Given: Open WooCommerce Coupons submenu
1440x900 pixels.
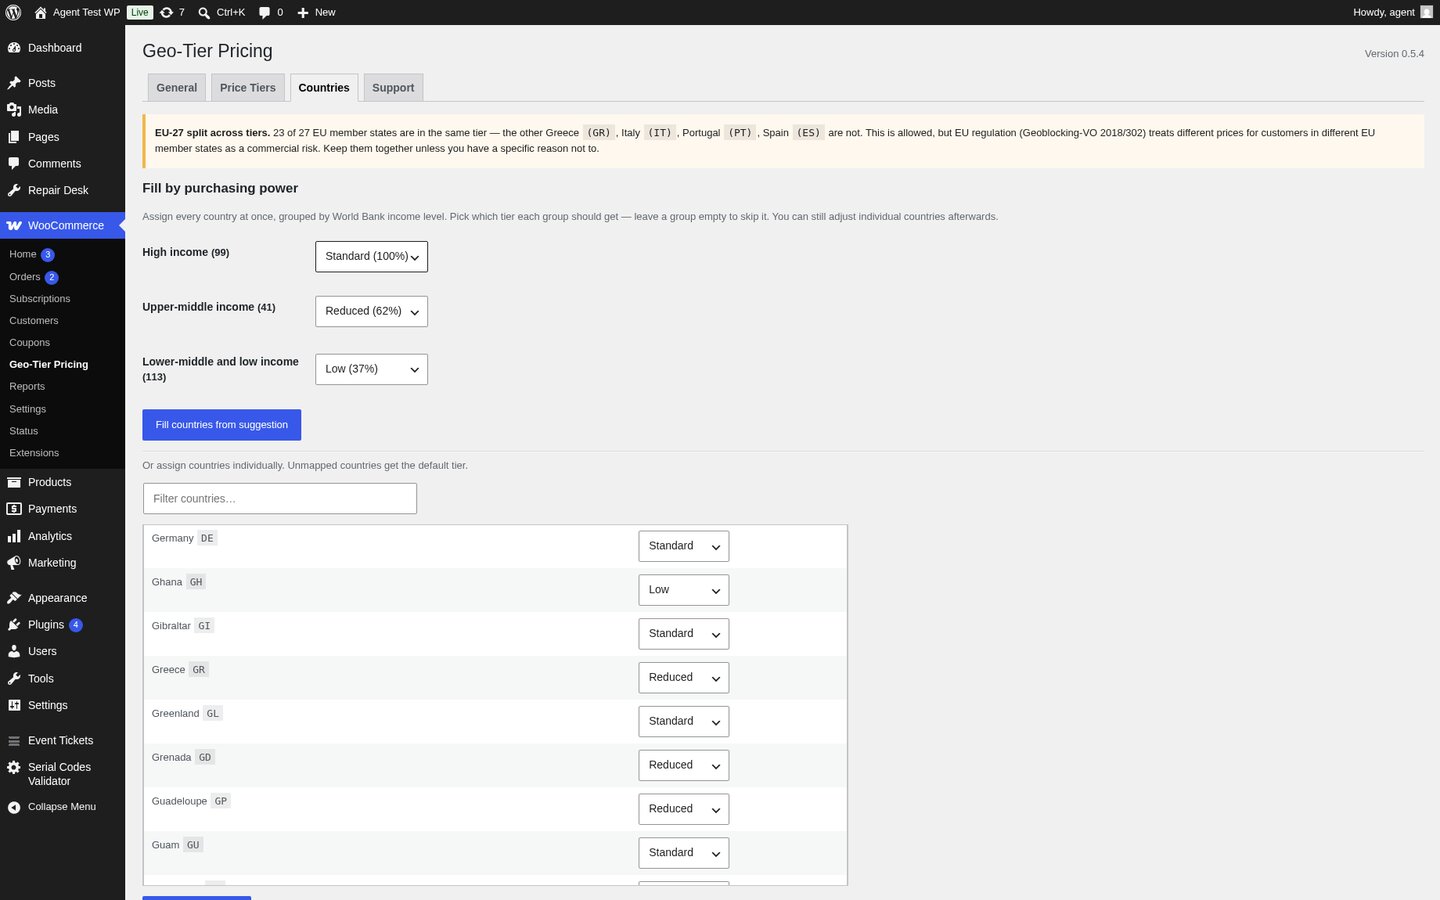Looking at the screenshot, I should pyautogui.click(x=30, y=343).
